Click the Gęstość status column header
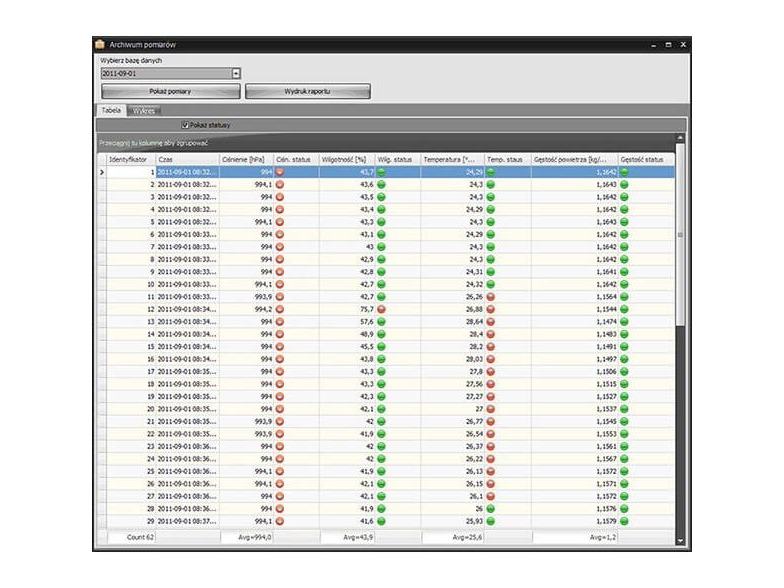Screen dimensions: 784x588 click(646, 160)
